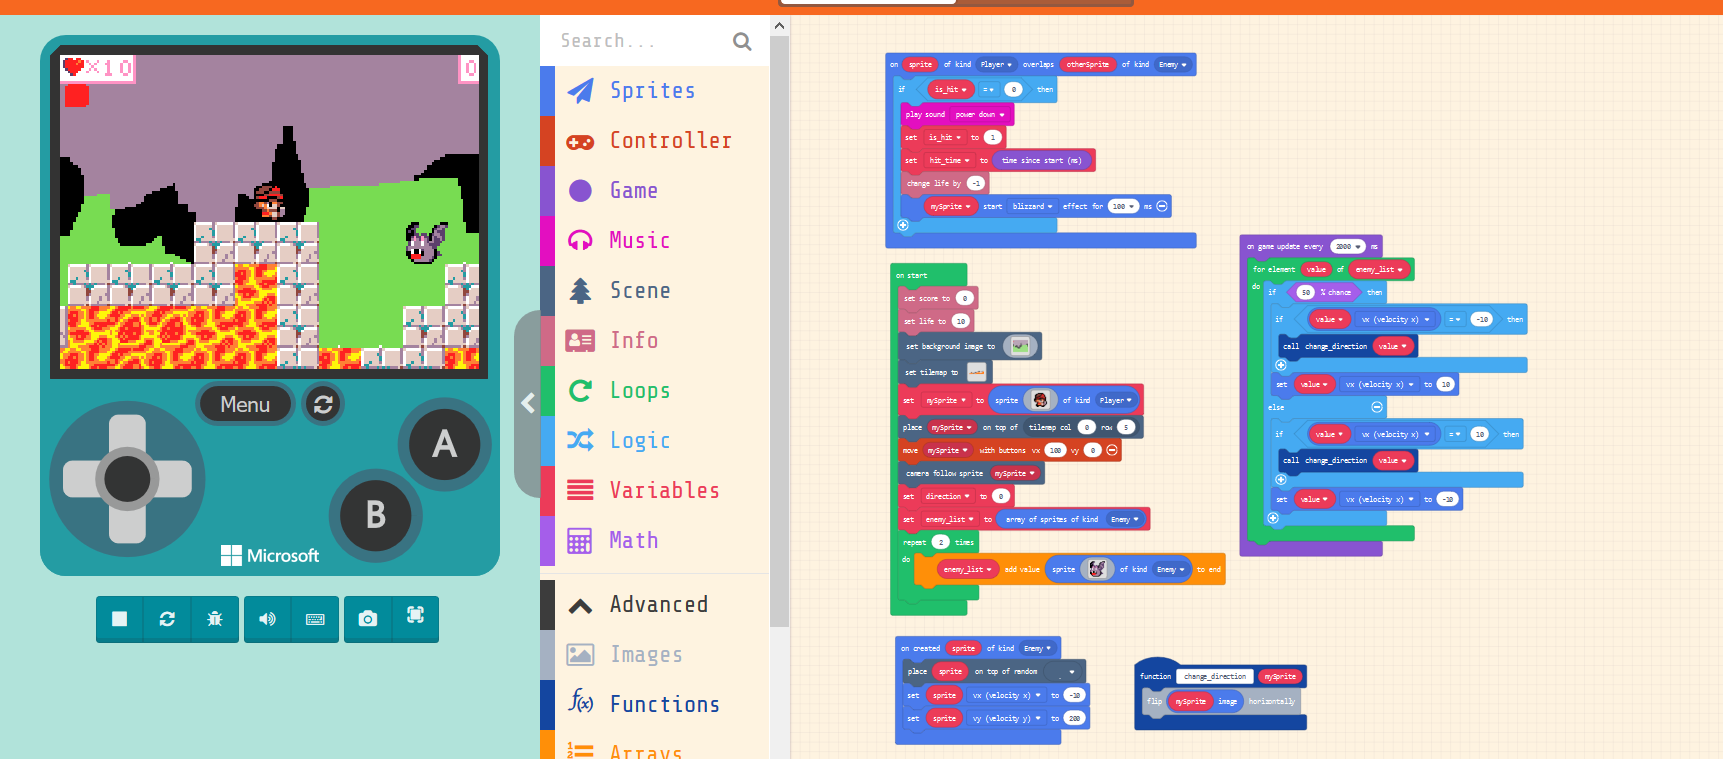This screenshot has width=1723, height=759.
Task: Click the toolbox vertical scrollbar
Action: [x=780, y=330]
